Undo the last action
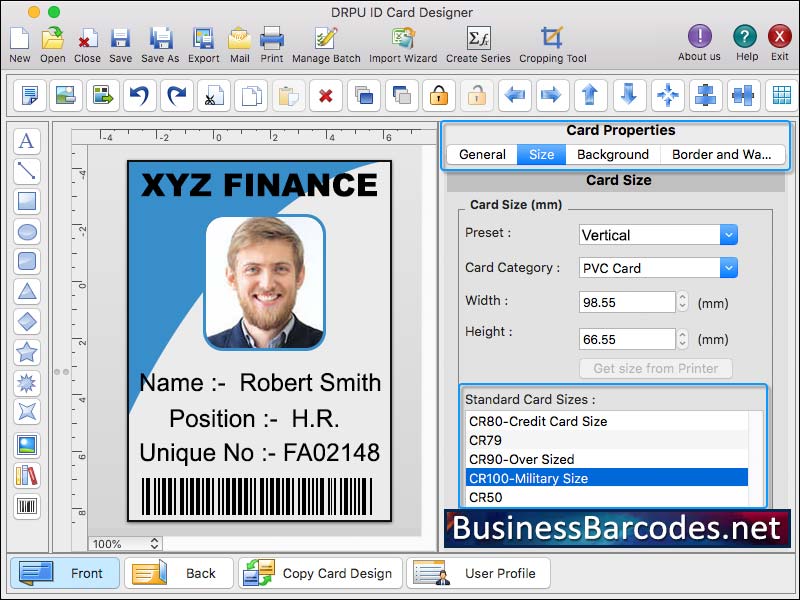 (138, 95)
